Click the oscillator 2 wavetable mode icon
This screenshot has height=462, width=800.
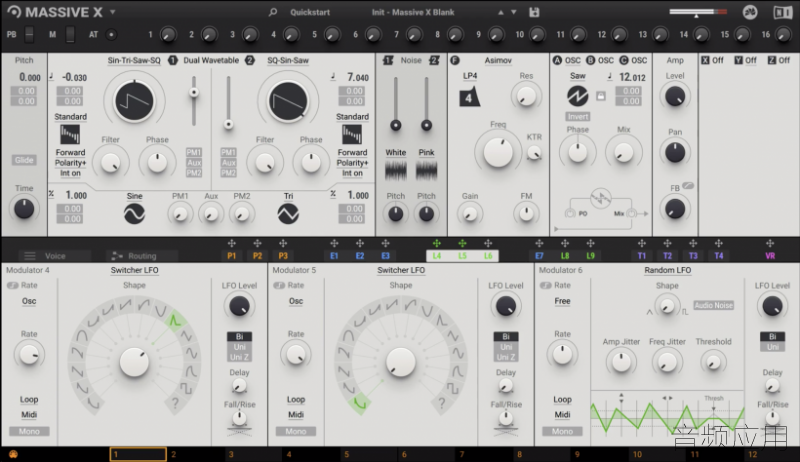(352, 135)
